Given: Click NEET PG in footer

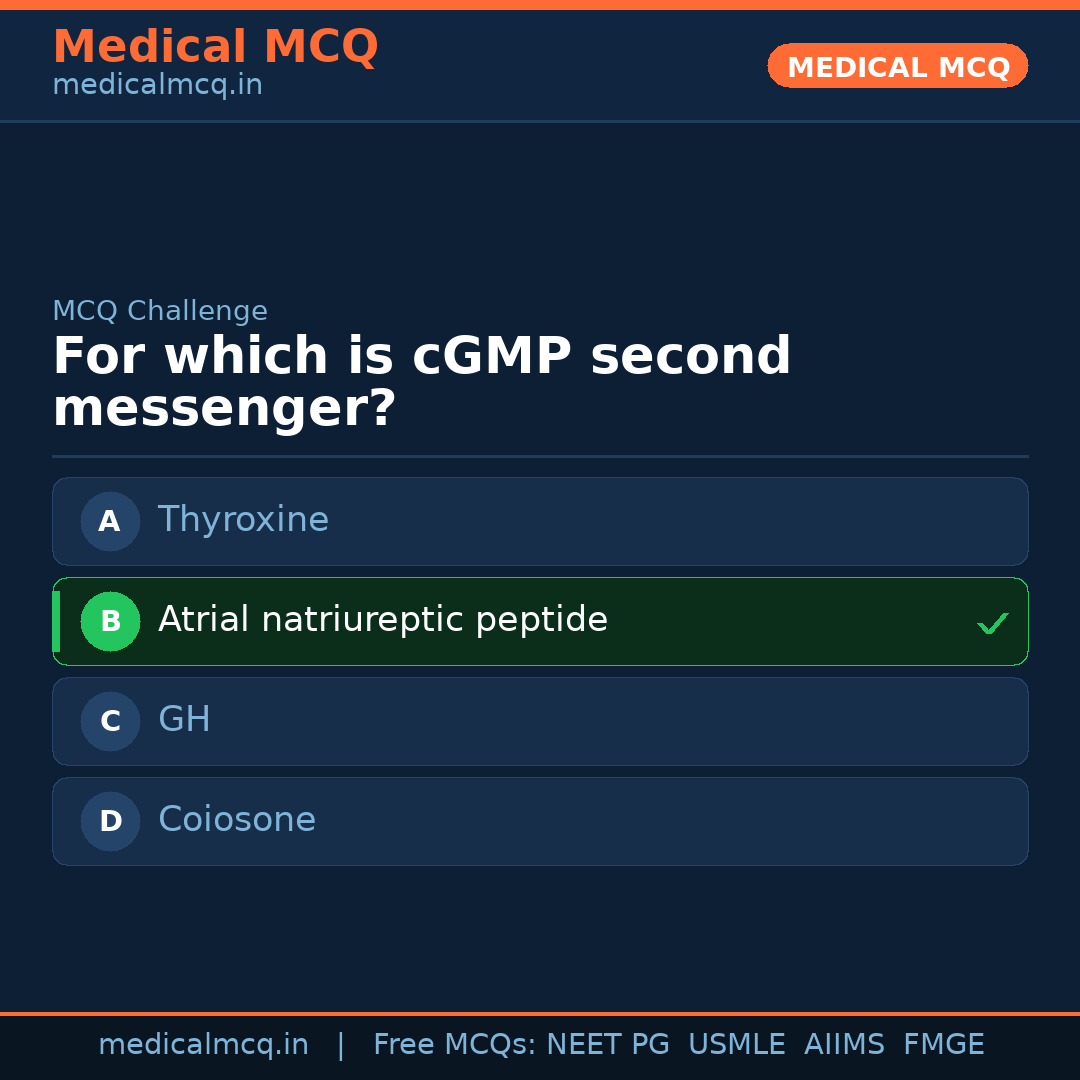Looking at the screenshot, I should [x=608, y=1045].
